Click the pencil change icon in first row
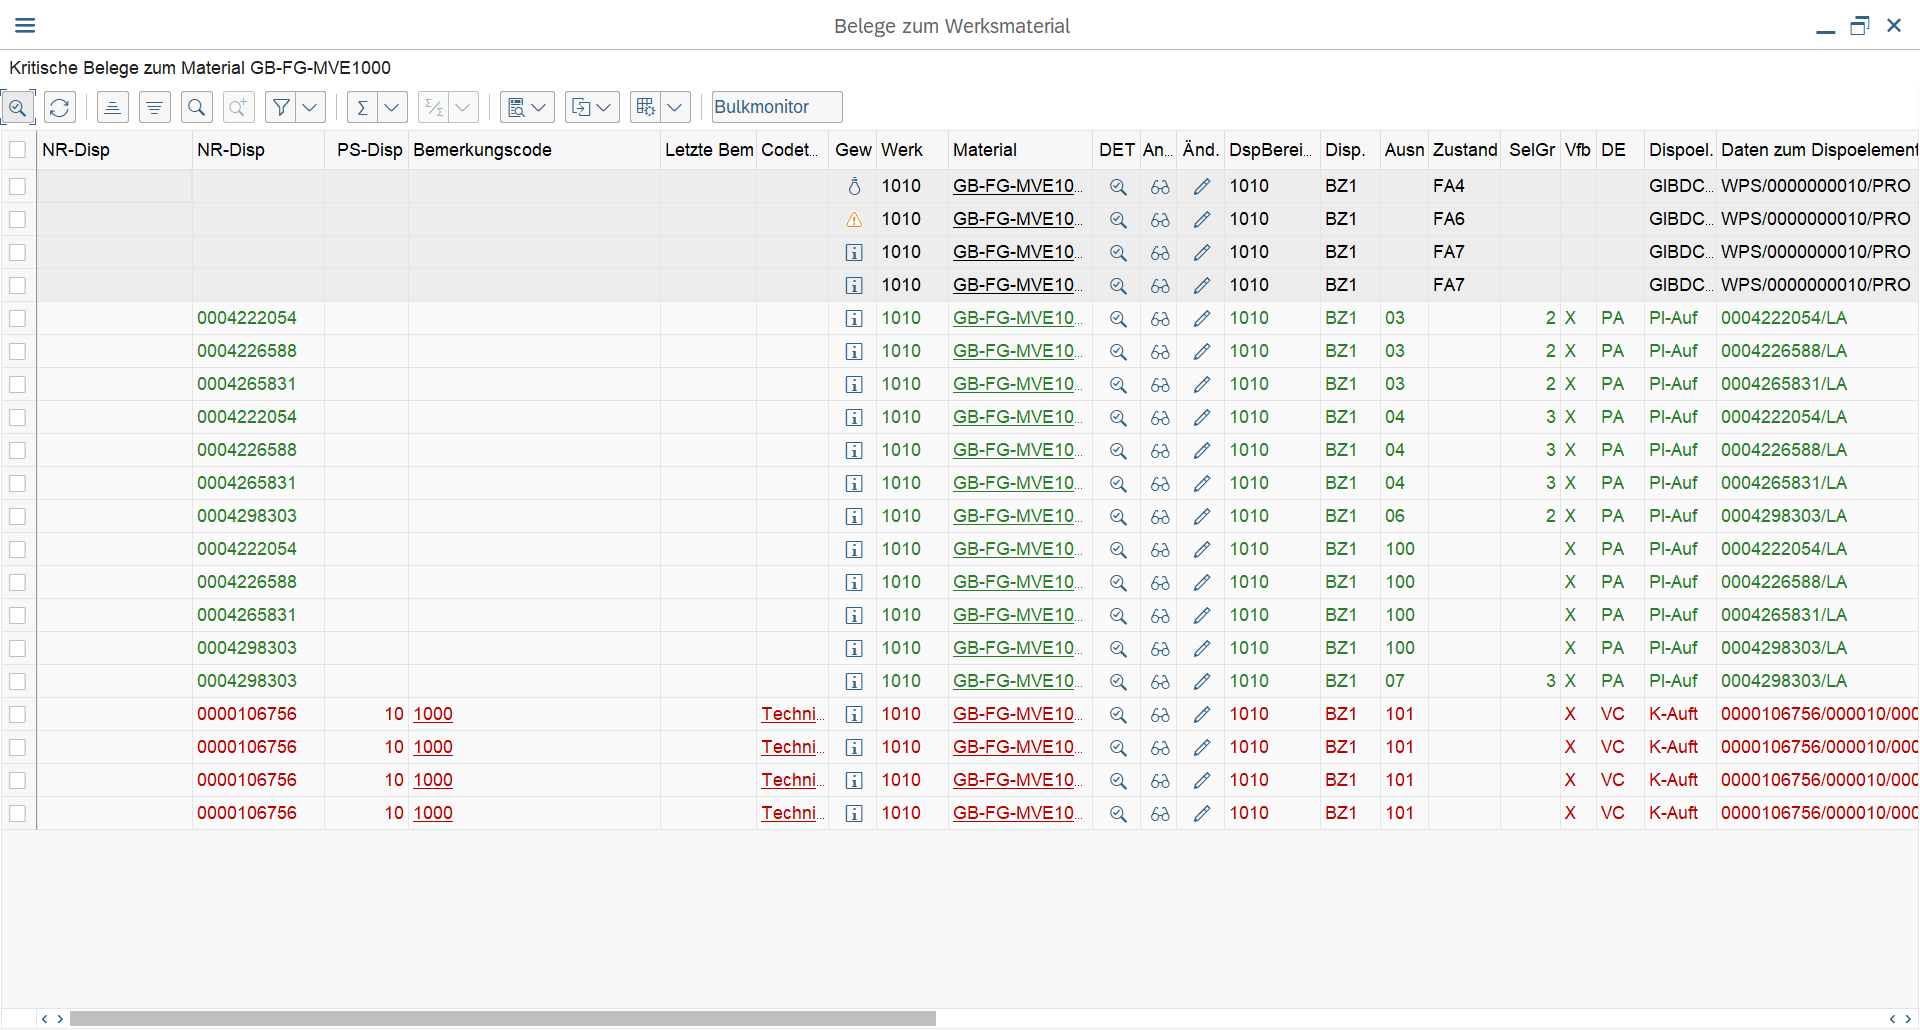 1201,186
